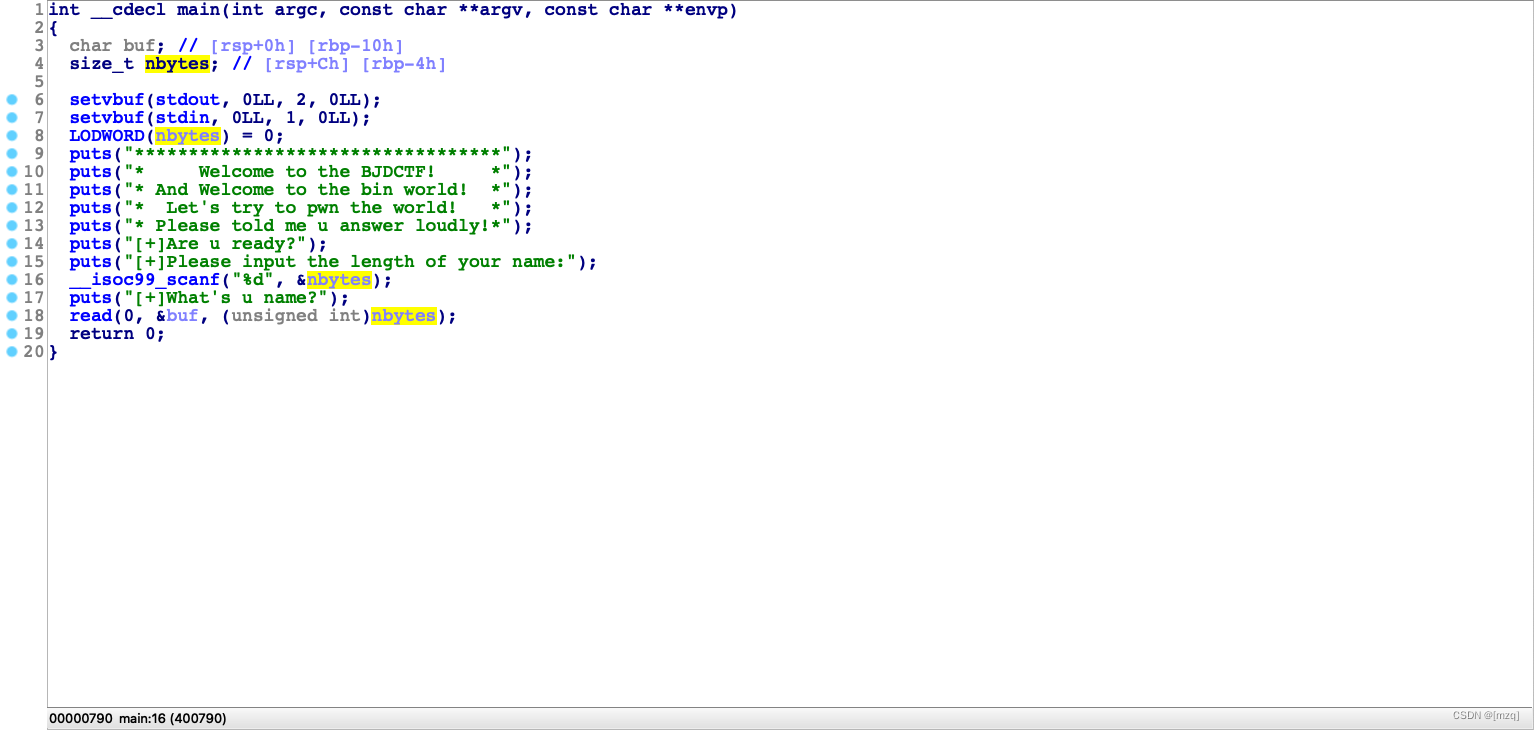Toggle the breakpoint dot on line 17
The image size is (1534, 730).
click(12, 298)
